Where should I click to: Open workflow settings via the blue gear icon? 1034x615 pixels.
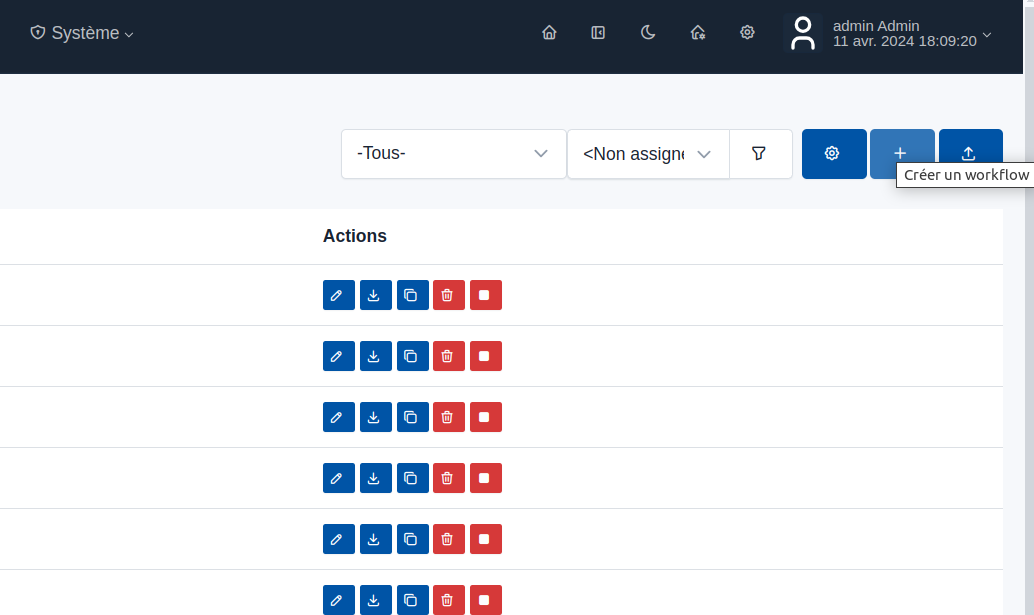pyautogui.click(x=833, y=154)
